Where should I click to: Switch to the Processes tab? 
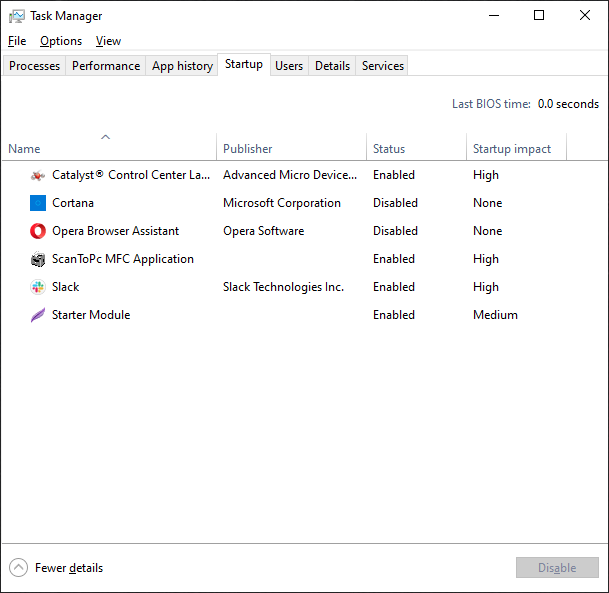(35, 66)
